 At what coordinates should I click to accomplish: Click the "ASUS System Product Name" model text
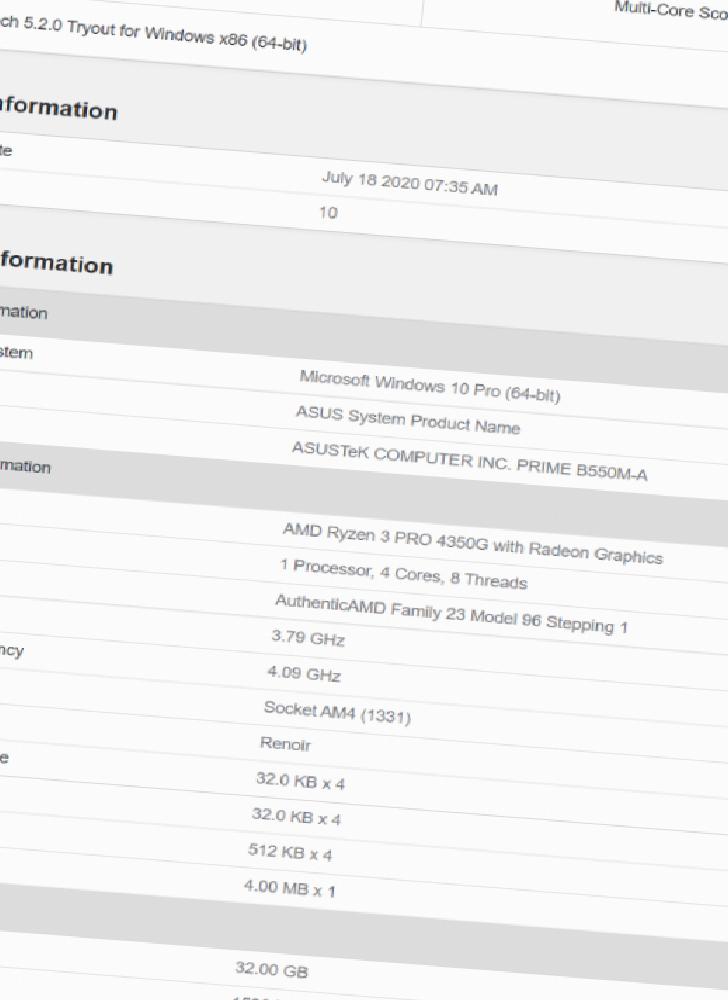(408, 420)
